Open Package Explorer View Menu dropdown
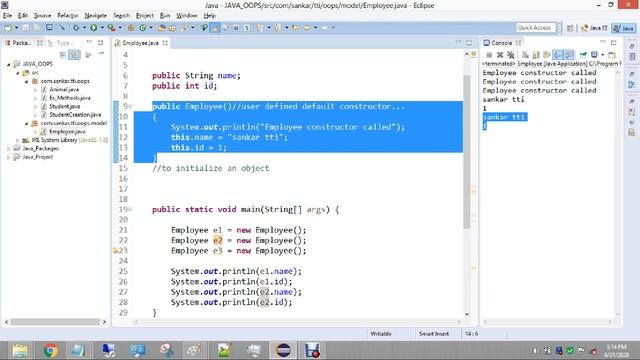Image resolution: width=640 pixels, height=360 pixels. [102, 53]
